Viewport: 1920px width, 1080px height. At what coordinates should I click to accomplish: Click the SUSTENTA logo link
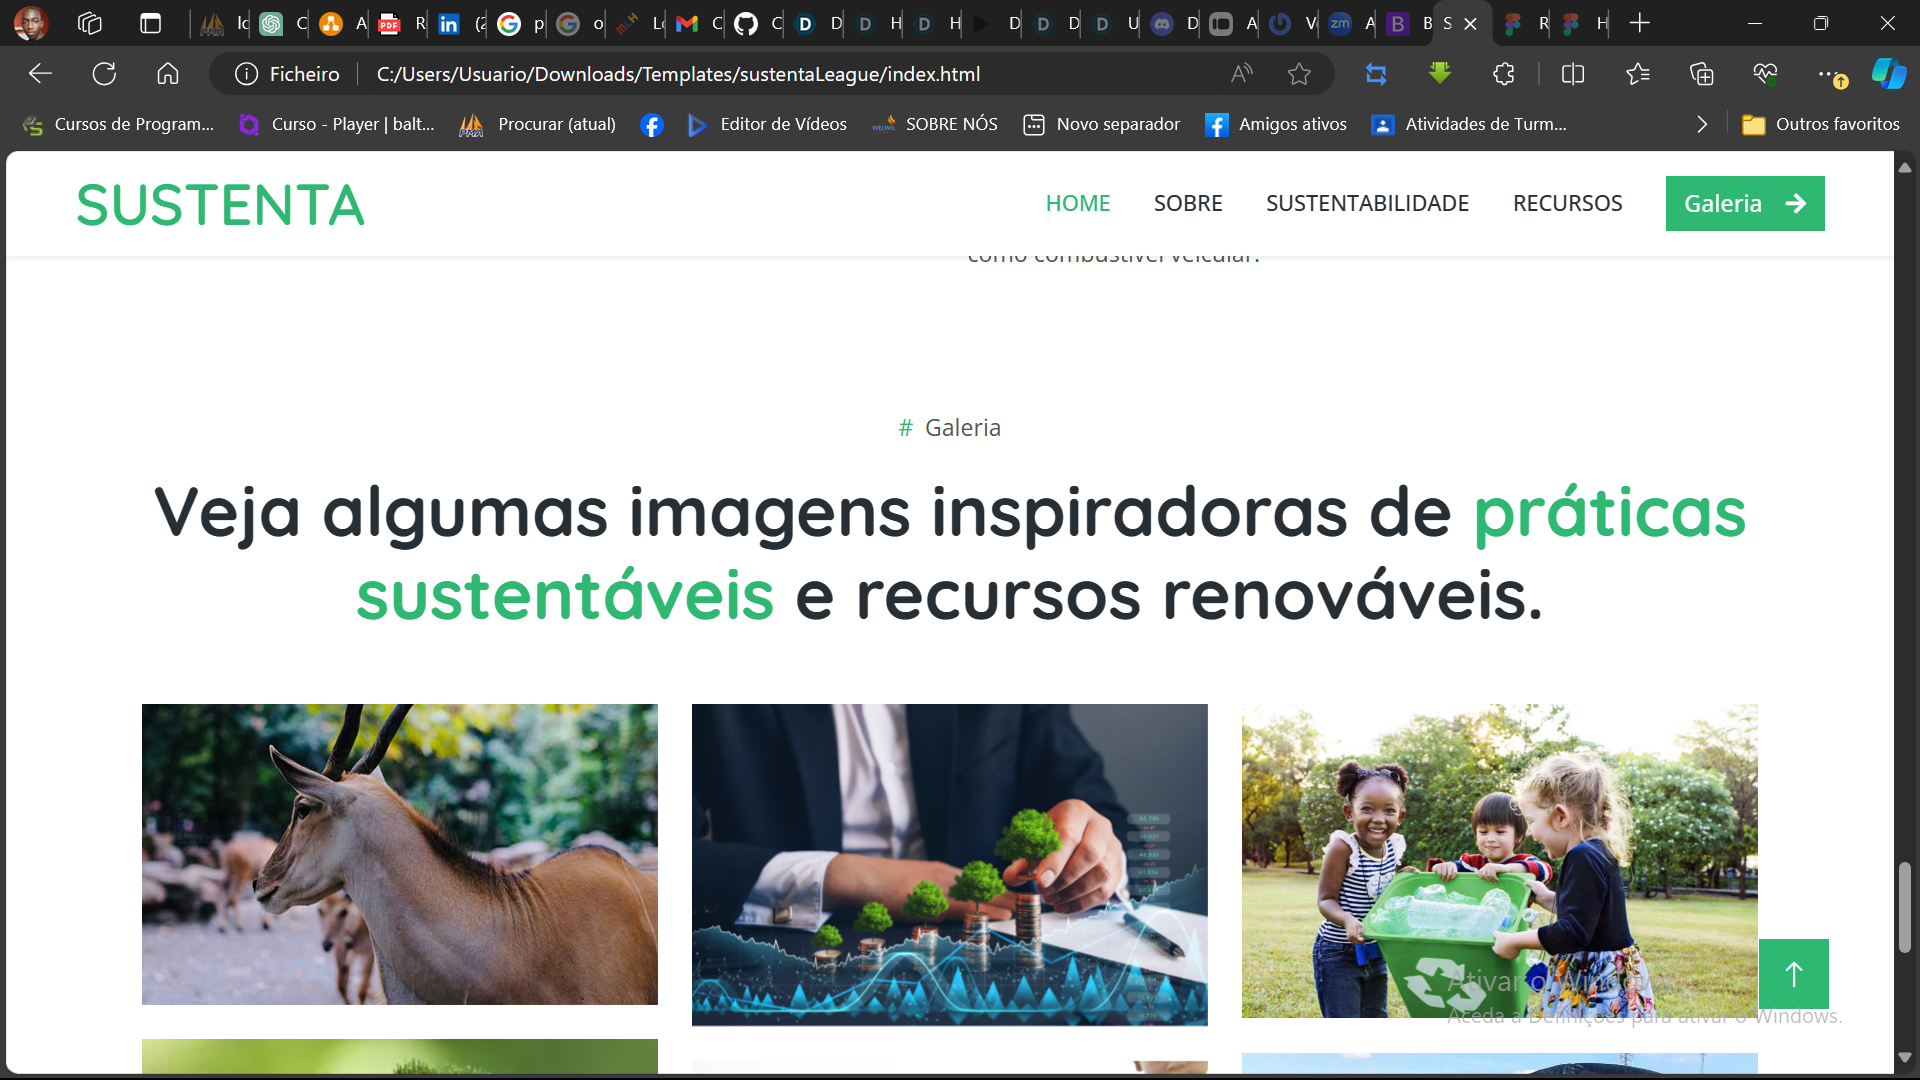click(220, 205)
